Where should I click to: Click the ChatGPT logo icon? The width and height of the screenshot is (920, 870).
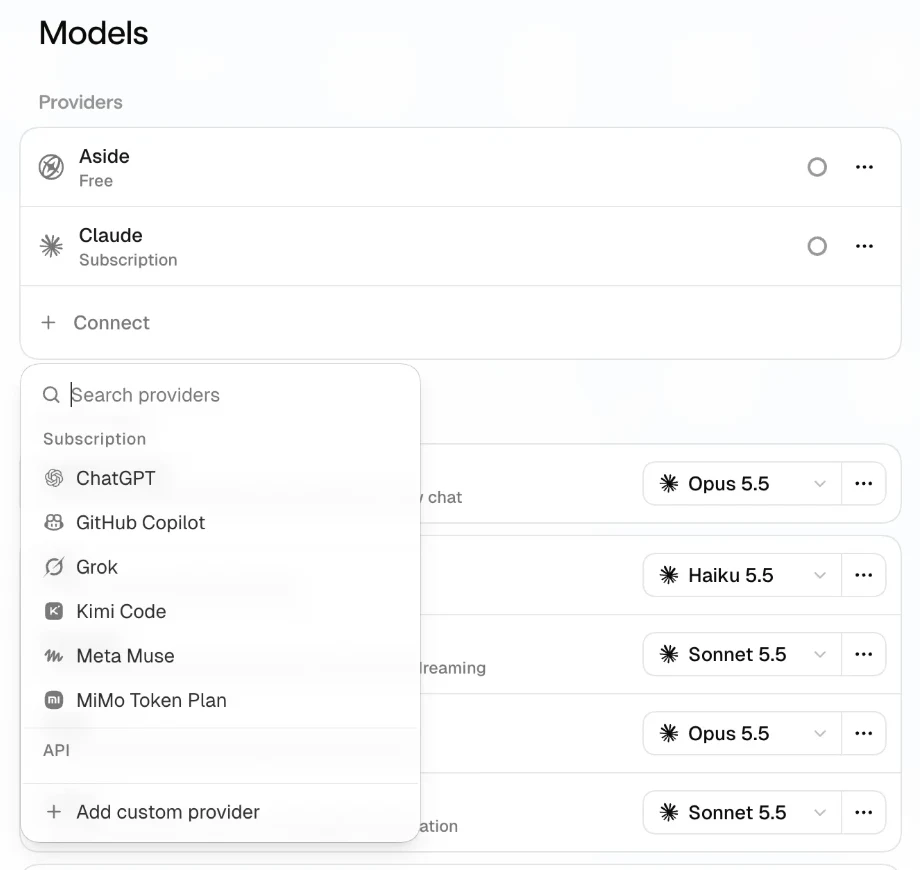tap(54, 478)
